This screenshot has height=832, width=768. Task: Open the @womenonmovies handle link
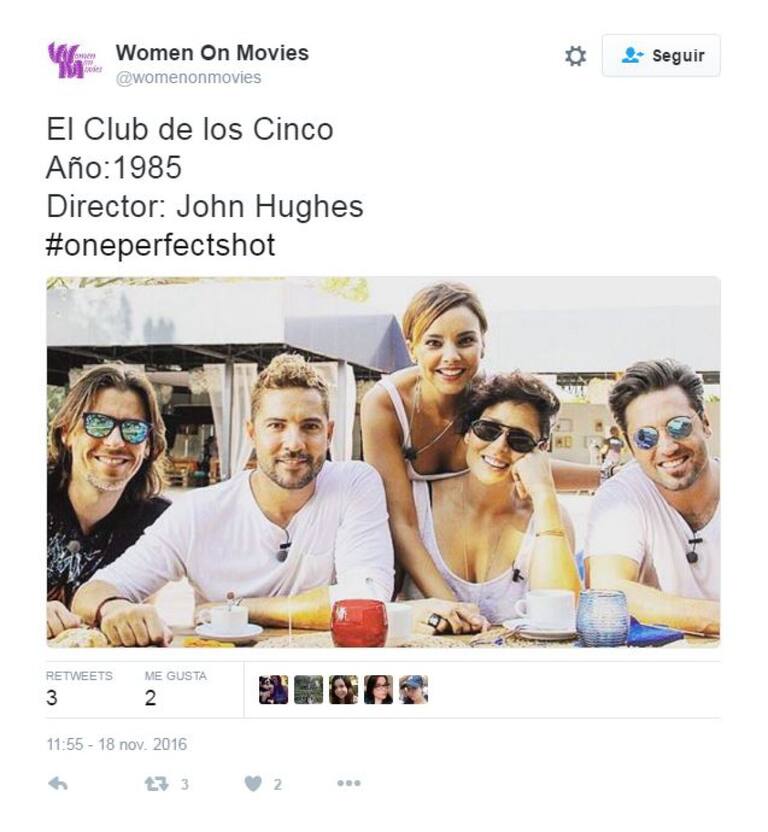(189, 77)
